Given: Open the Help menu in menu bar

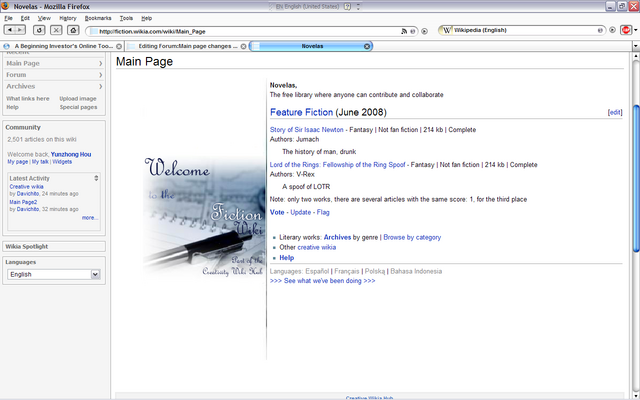Looking at the screenshot, I should coord(147,18).
